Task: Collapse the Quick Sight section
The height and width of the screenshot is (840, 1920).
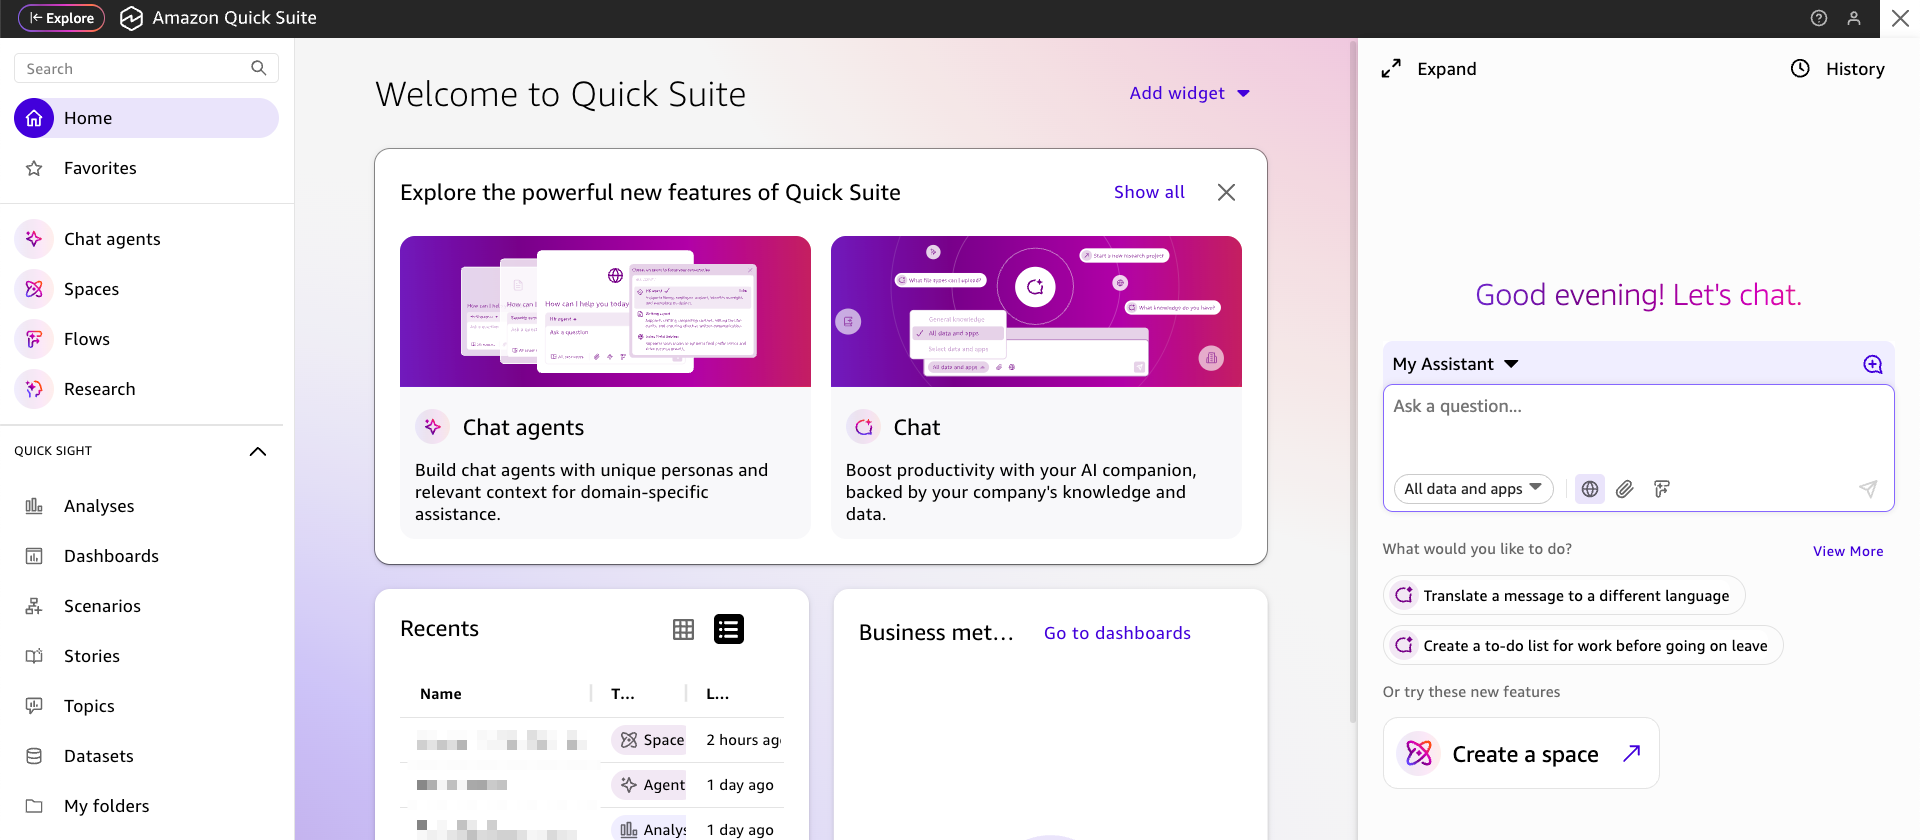Action: click(x=257, y=451)
